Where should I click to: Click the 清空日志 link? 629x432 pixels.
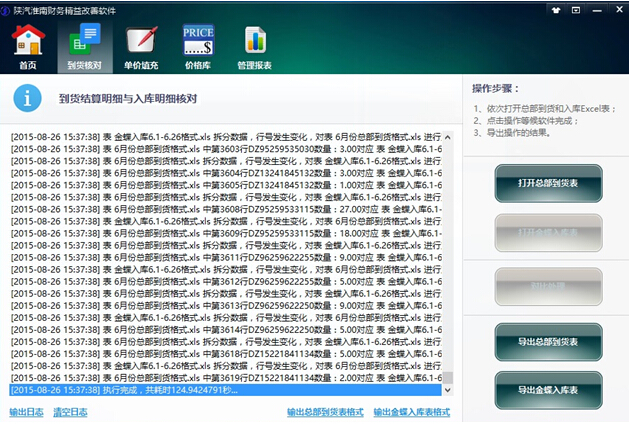70,412
